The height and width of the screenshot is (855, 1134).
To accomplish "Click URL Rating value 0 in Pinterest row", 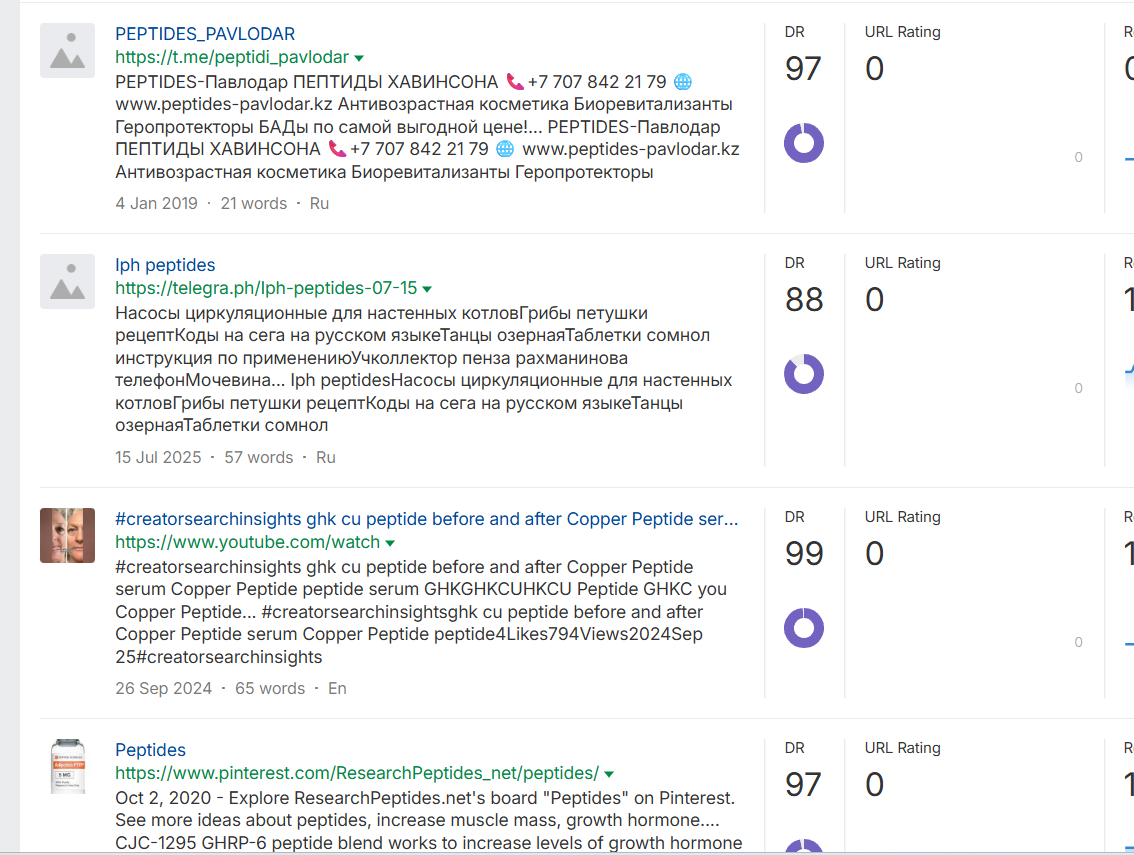I will tap(874, 784).
